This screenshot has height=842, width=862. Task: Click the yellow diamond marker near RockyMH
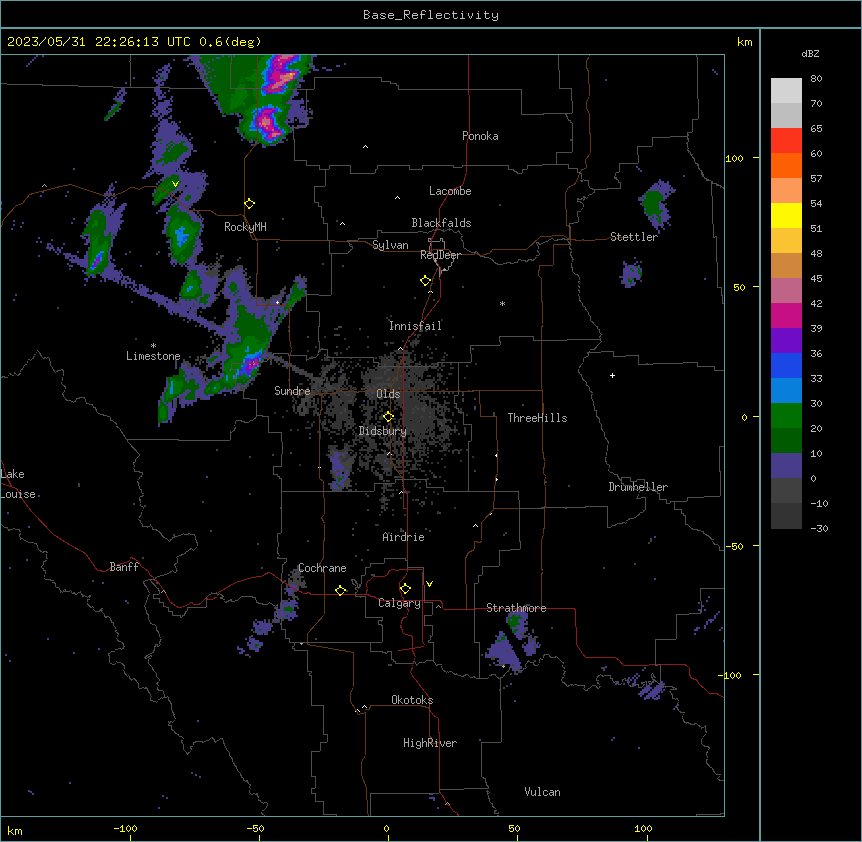click(249, 204)
